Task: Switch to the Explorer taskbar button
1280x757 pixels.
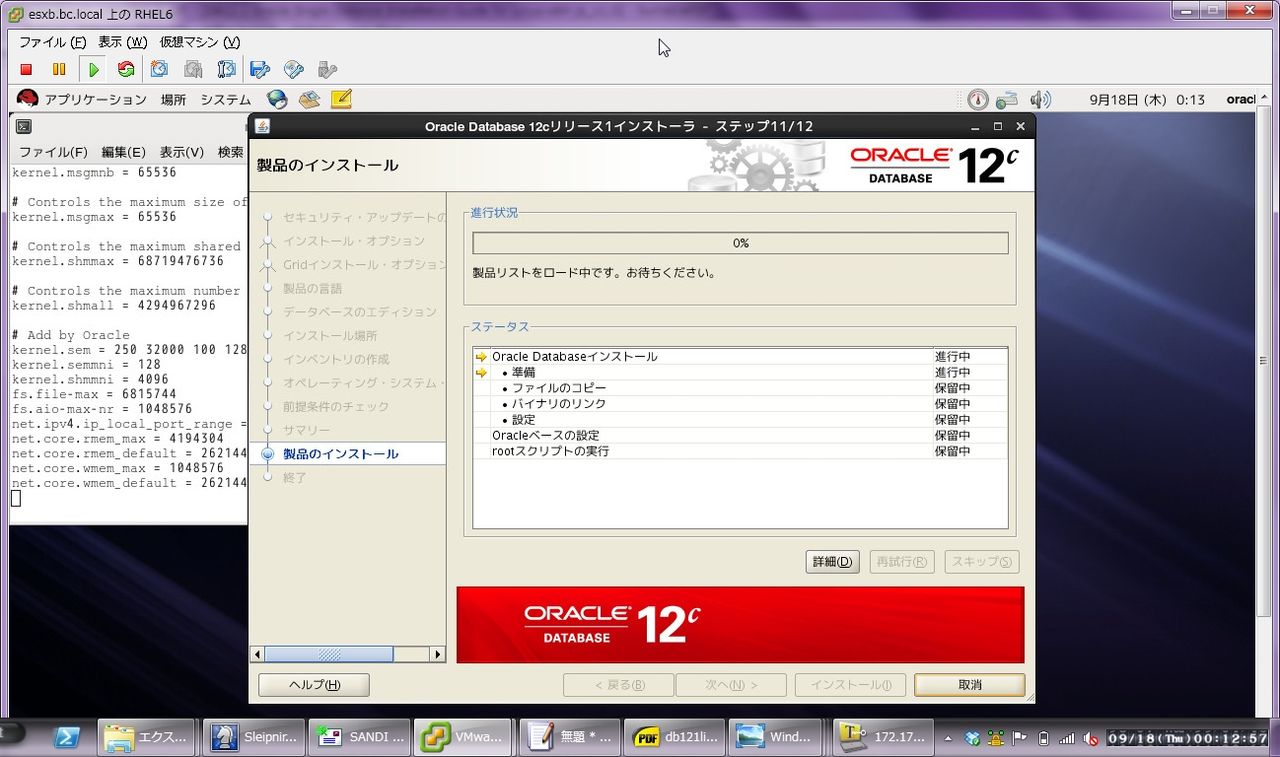Action: [x=147, y=737]
